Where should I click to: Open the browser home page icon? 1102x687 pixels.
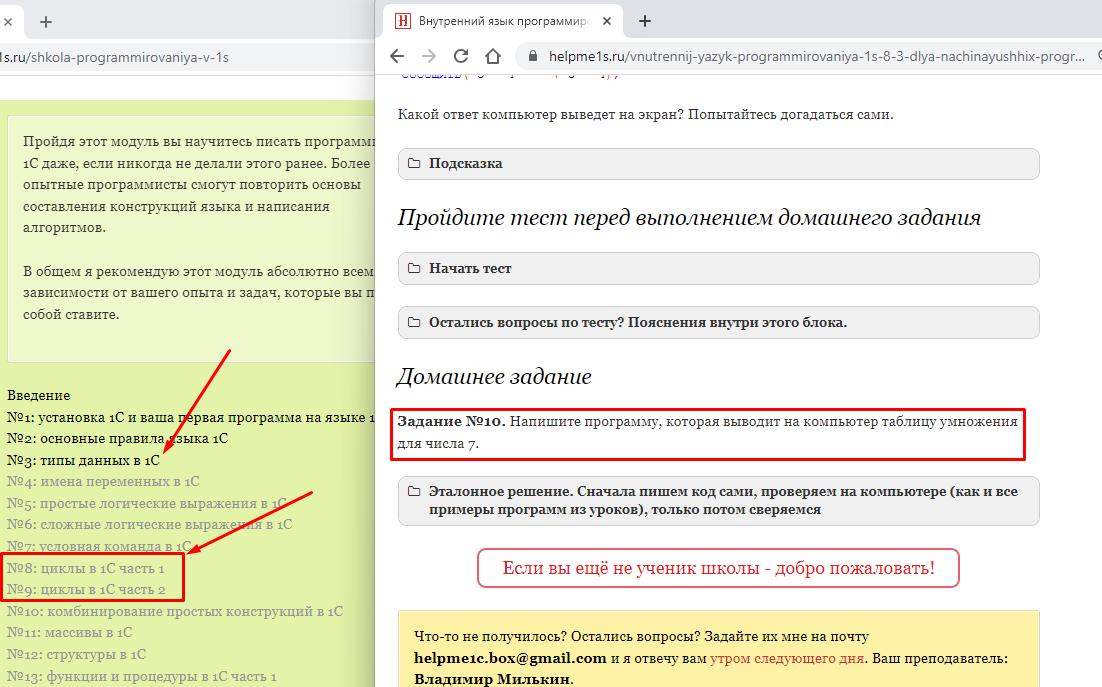493,56
